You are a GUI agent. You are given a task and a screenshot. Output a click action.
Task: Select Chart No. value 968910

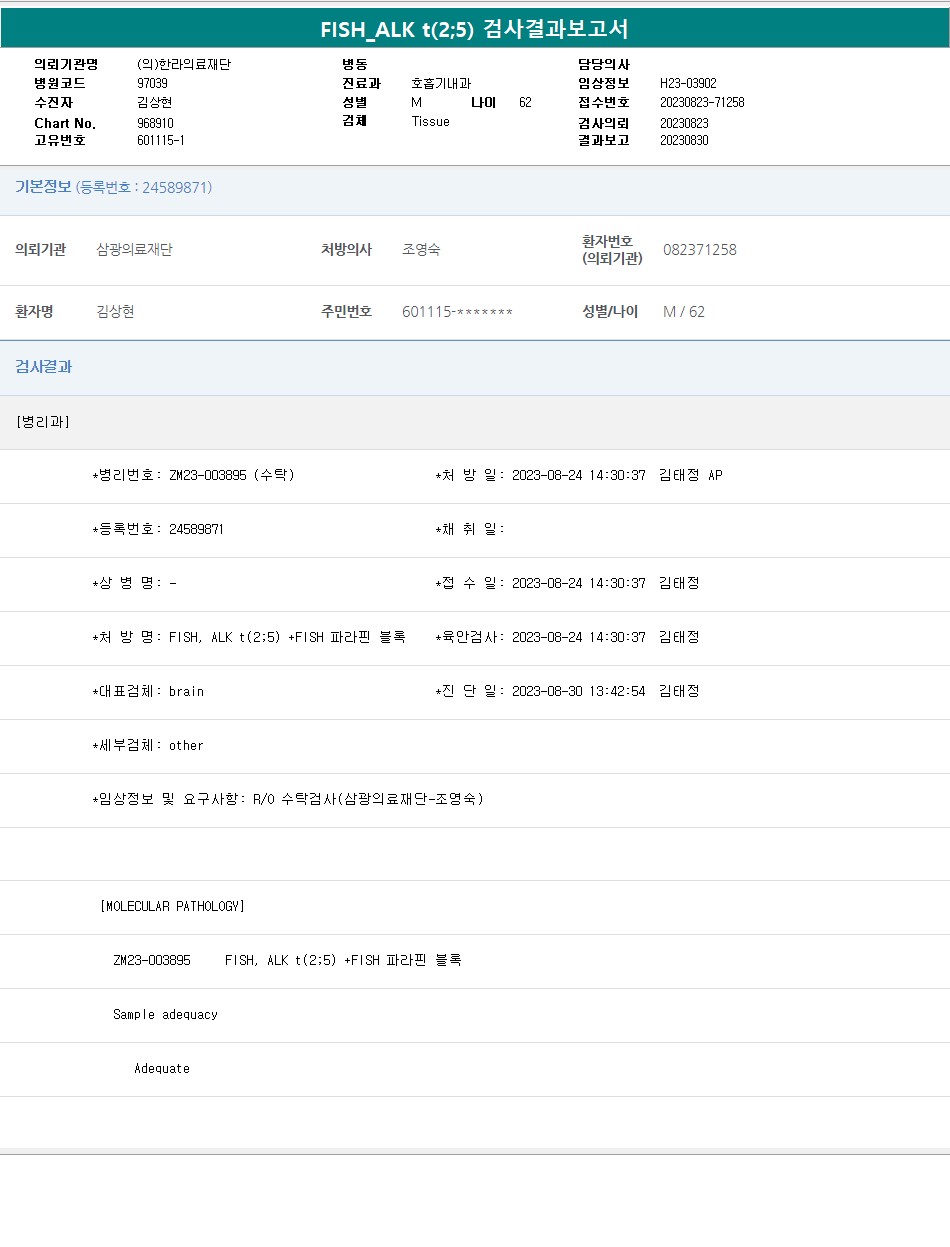(x=155, y=123)
